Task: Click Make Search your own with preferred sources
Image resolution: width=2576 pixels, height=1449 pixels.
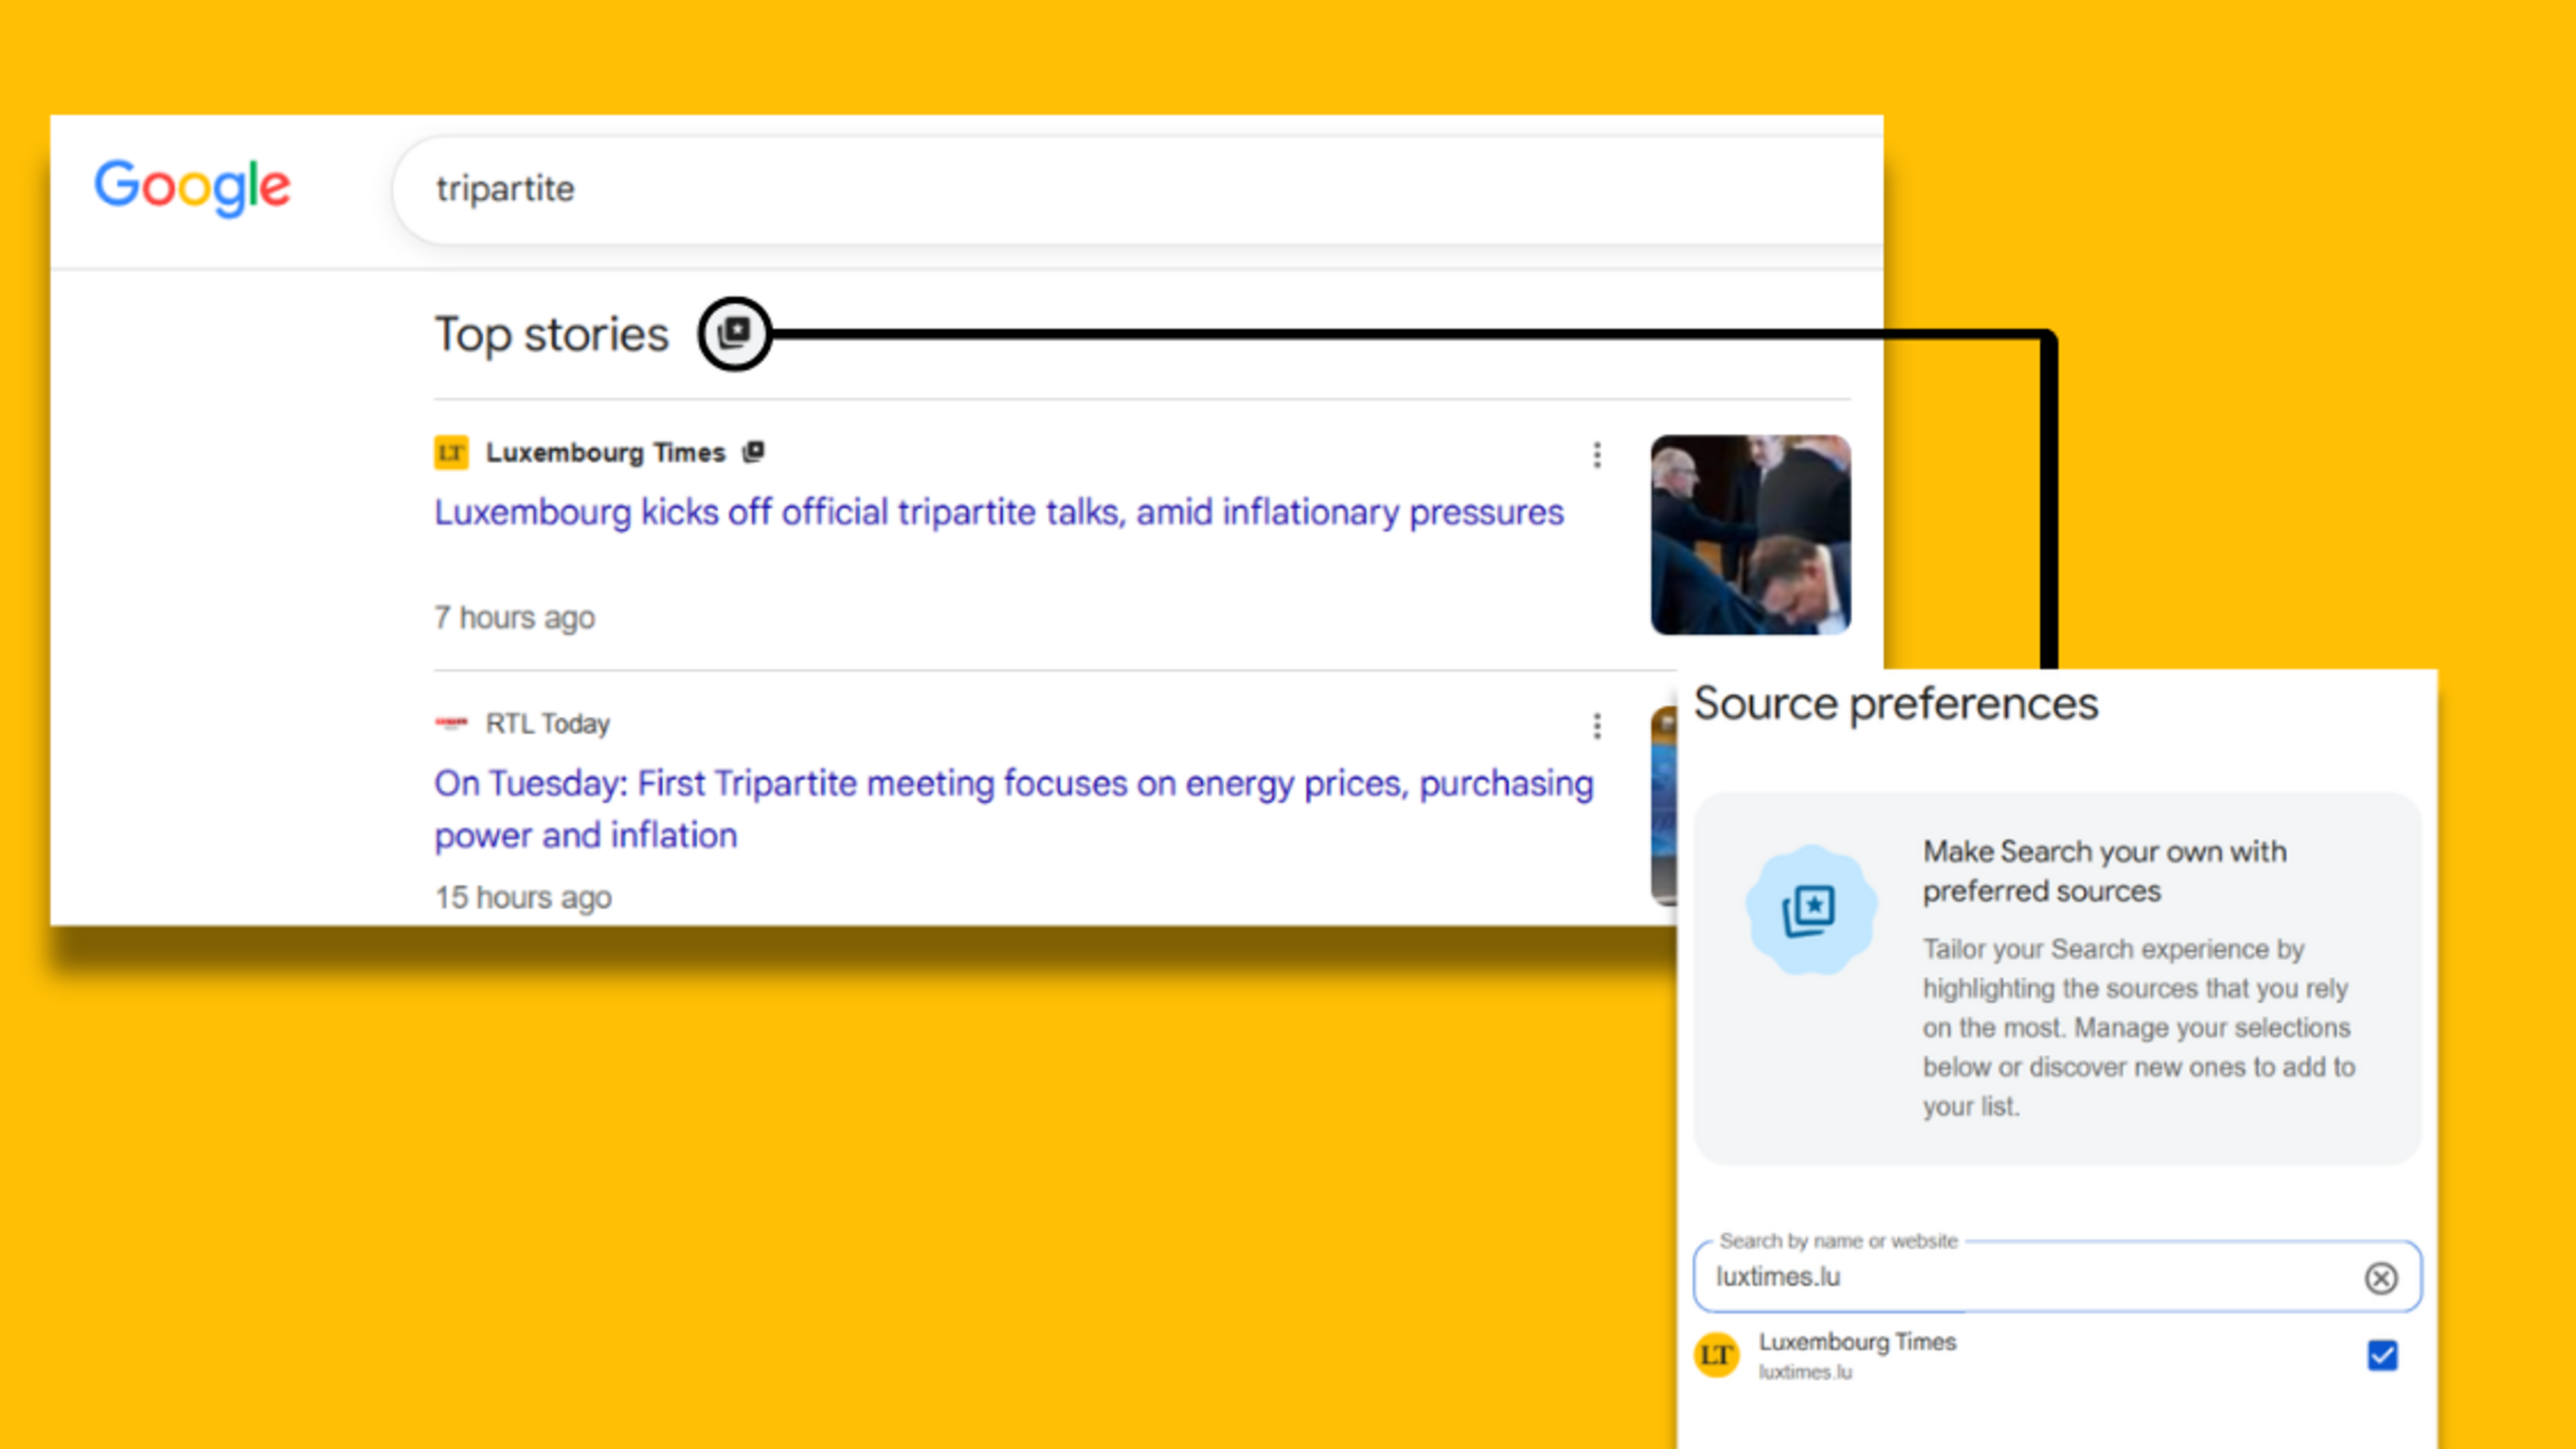Action: coord(2104,871)
